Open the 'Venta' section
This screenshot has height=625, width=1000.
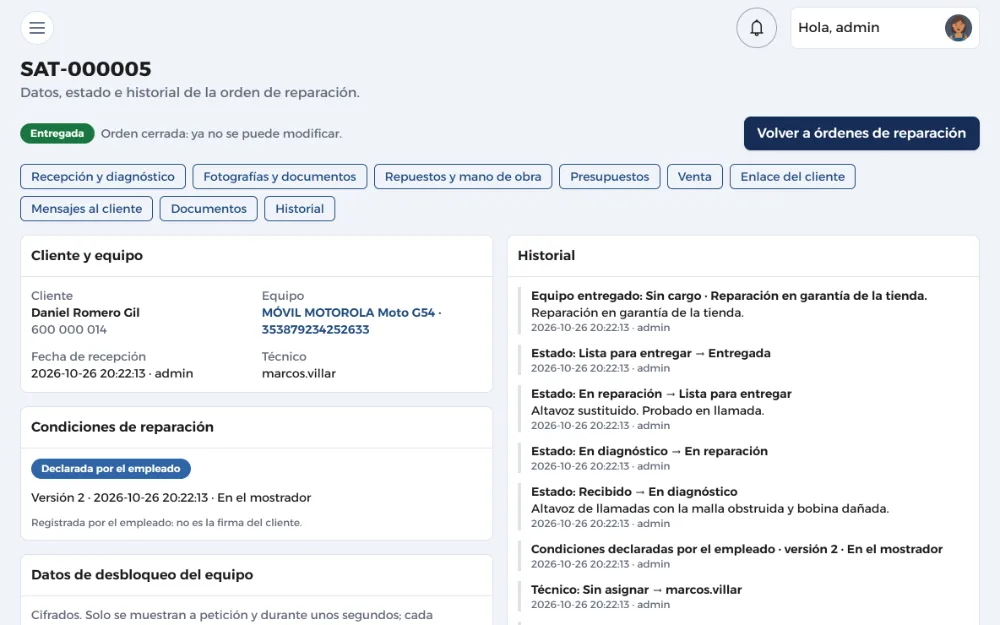(695, 177)
